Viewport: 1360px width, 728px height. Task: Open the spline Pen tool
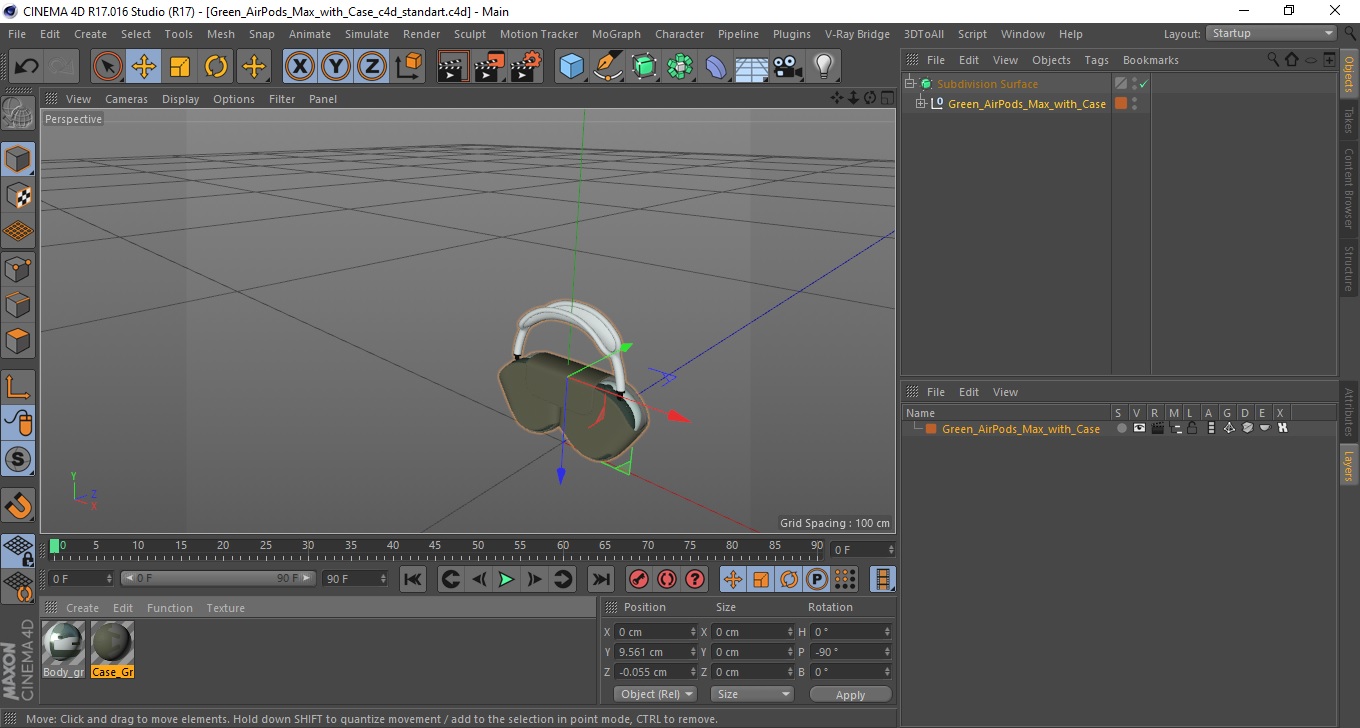608,67
